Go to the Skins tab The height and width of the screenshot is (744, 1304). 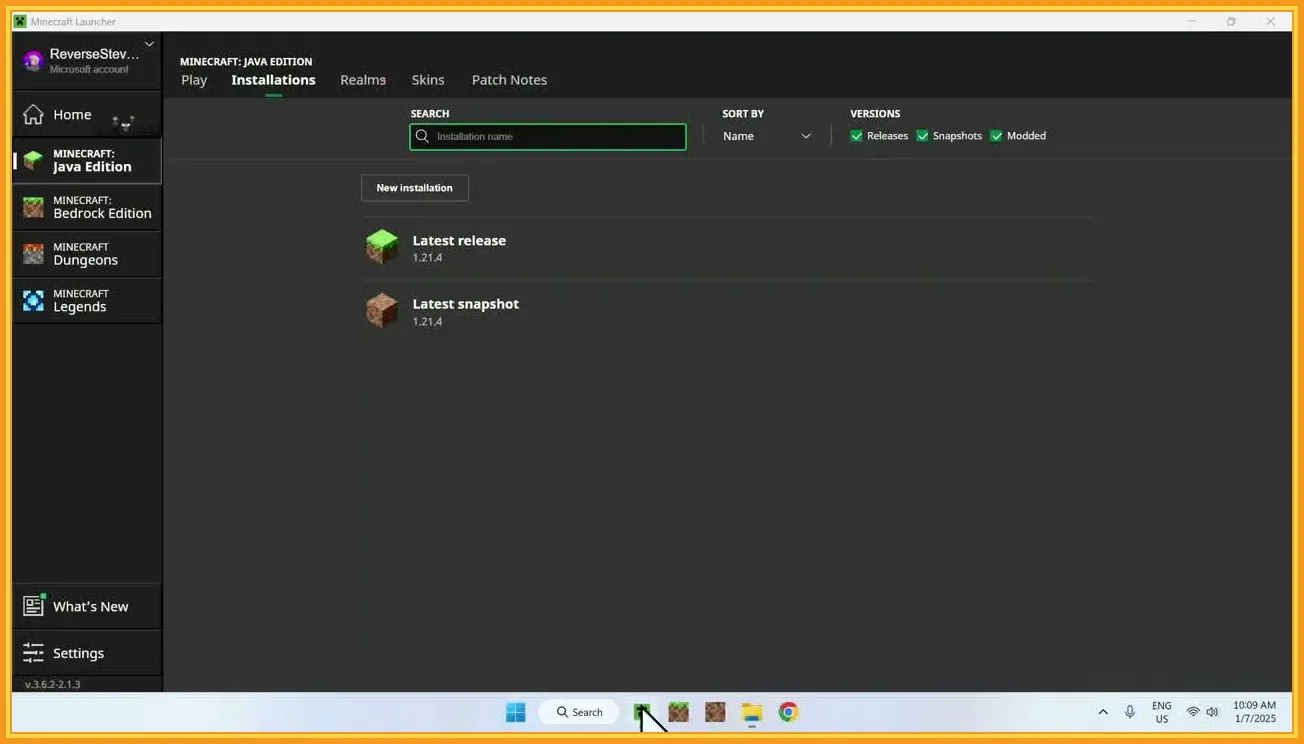coord(428,80)
